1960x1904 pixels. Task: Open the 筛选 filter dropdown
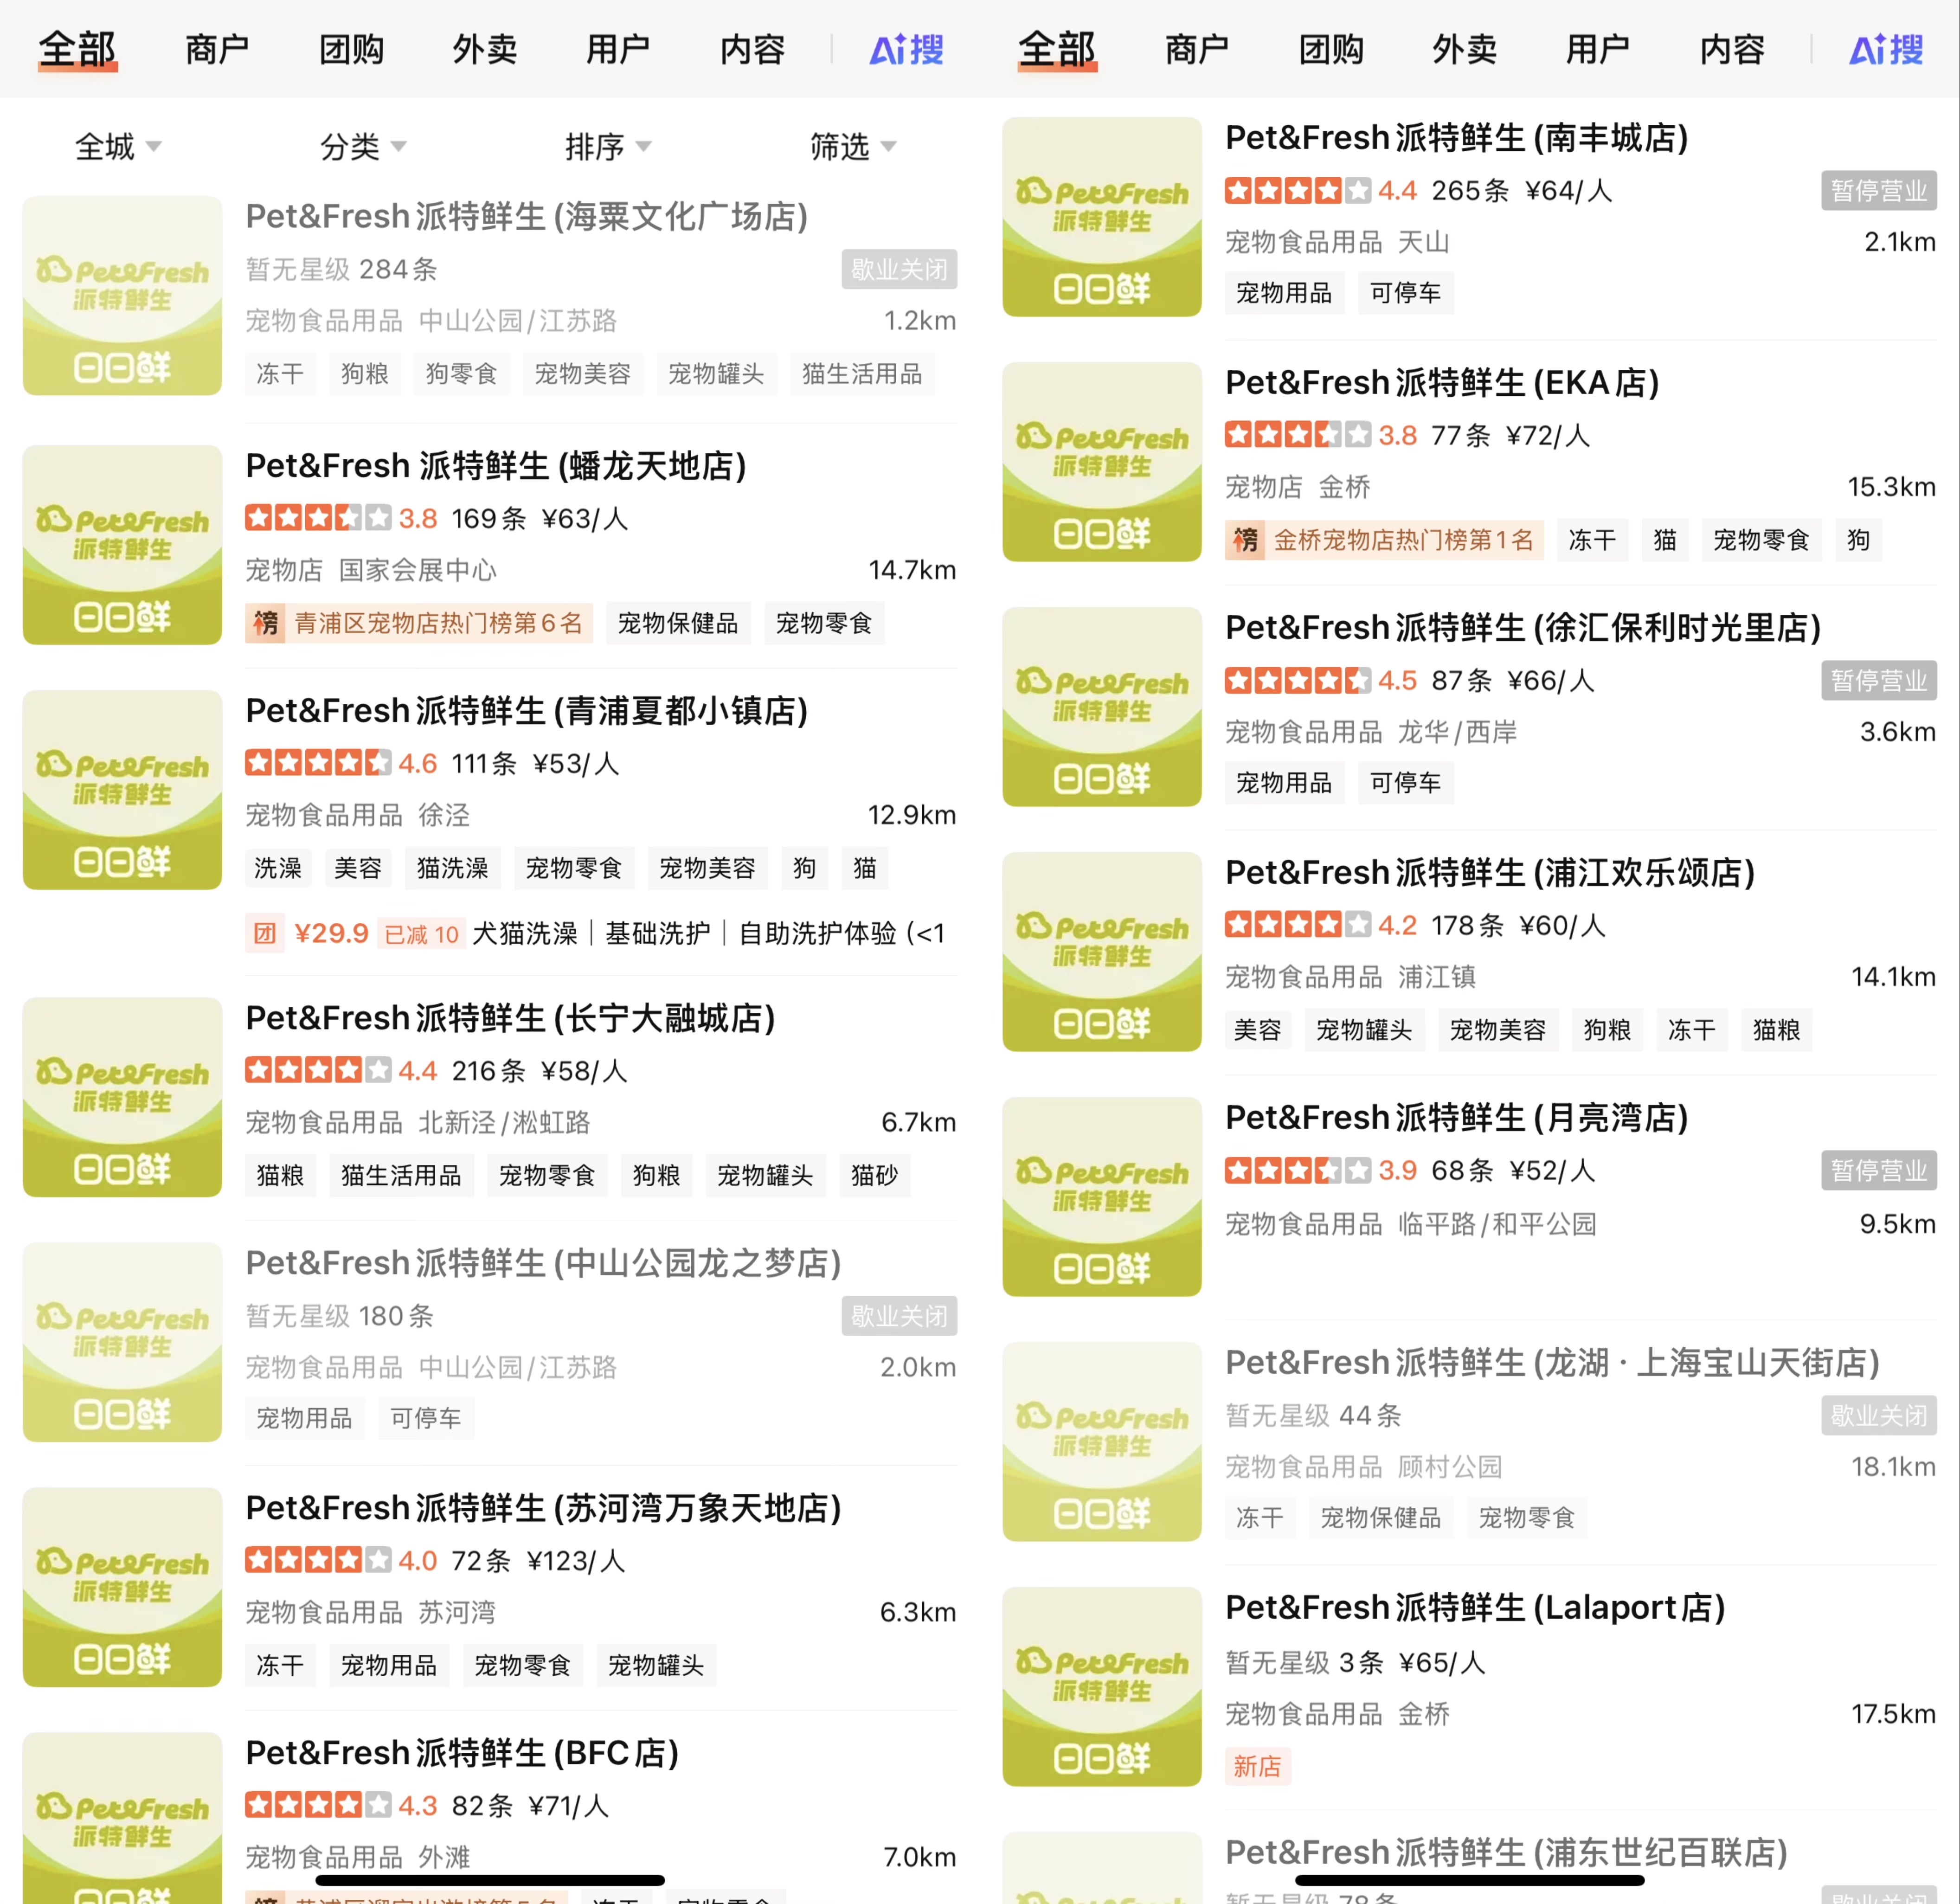pyautogui.click(x=852, y=146)
